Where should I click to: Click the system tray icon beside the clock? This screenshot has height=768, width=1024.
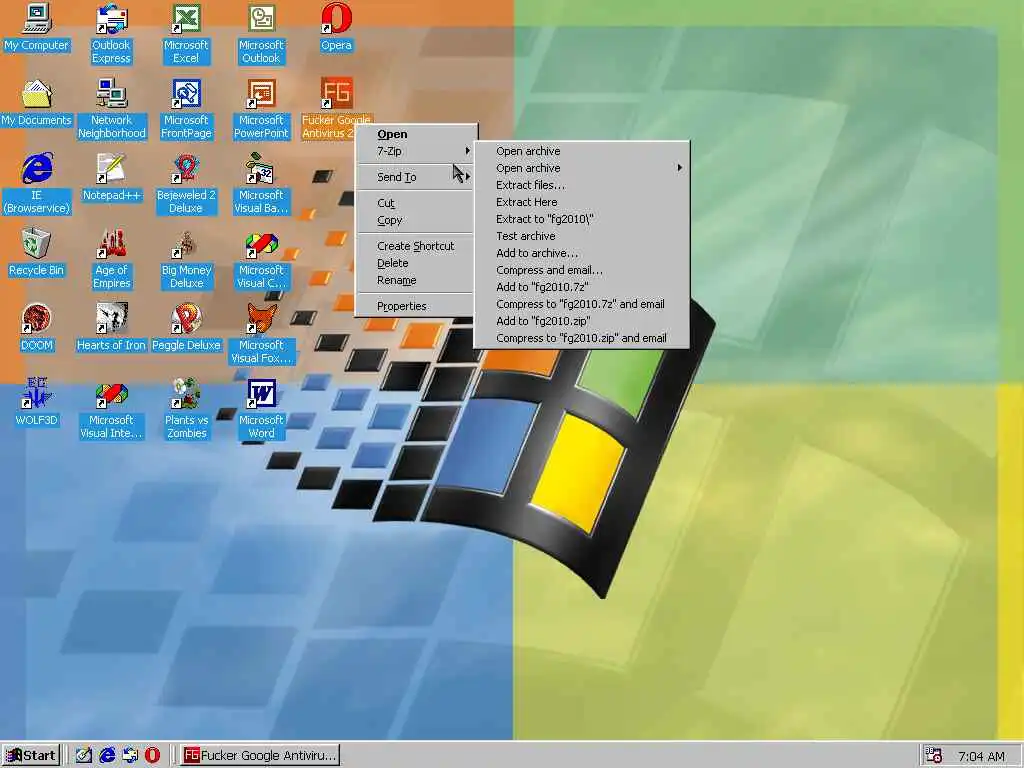coord(934,756)
